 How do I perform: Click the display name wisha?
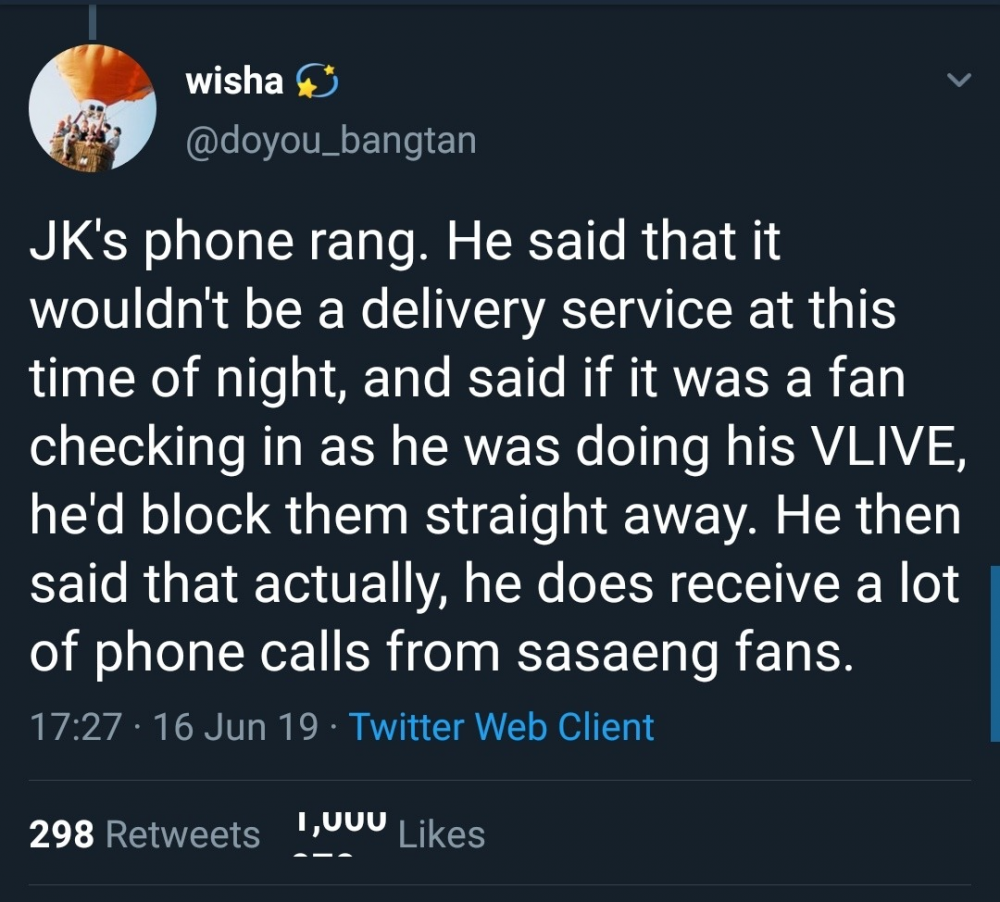point(234,81)
